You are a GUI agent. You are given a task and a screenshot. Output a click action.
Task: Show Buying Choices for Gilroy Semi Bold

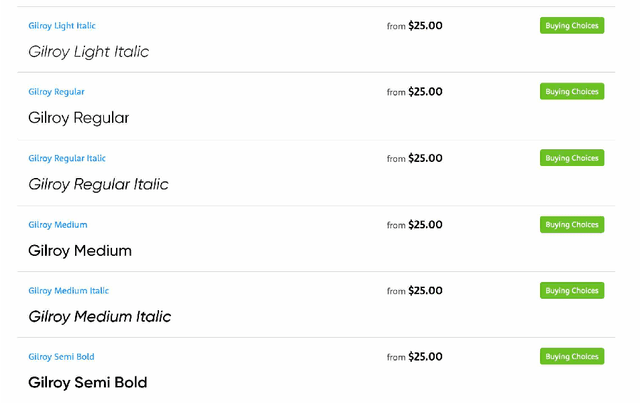point(572,357)
